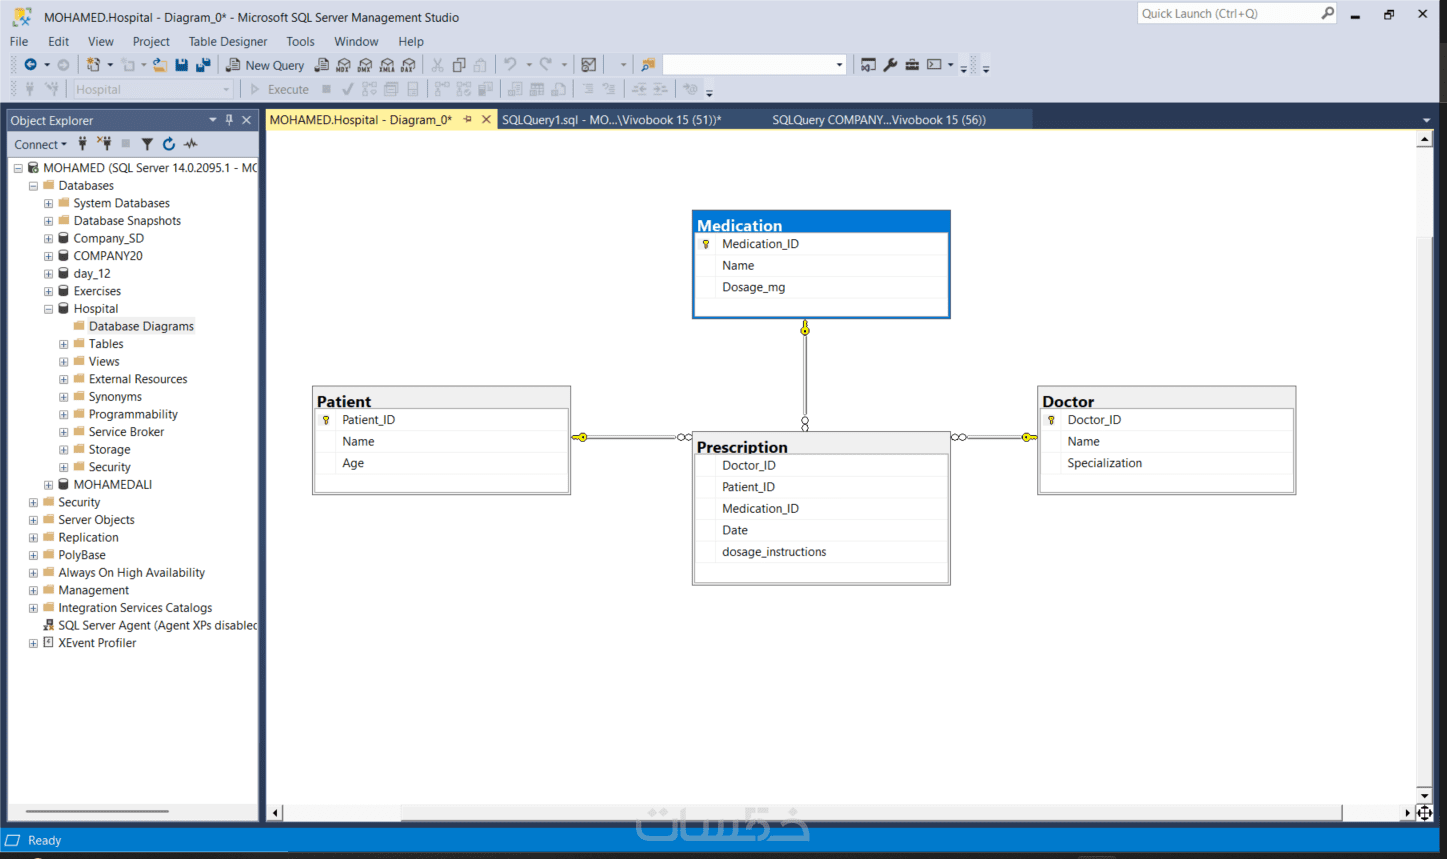Open the Toolbox icon in the toolbar
1447x859 pixels.
(x=912, y=65)
